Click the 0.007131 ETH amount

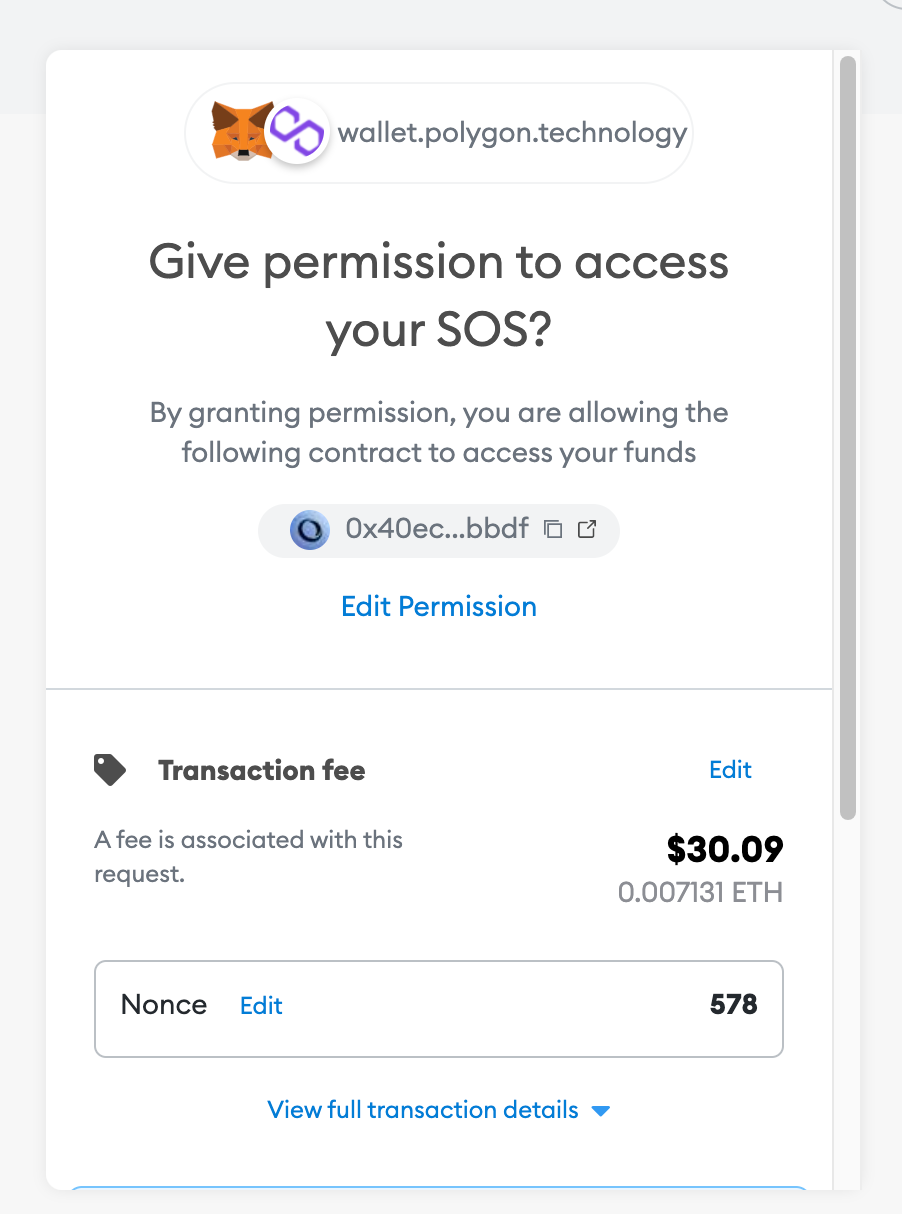pyautogui.click(x=700, y=892)
